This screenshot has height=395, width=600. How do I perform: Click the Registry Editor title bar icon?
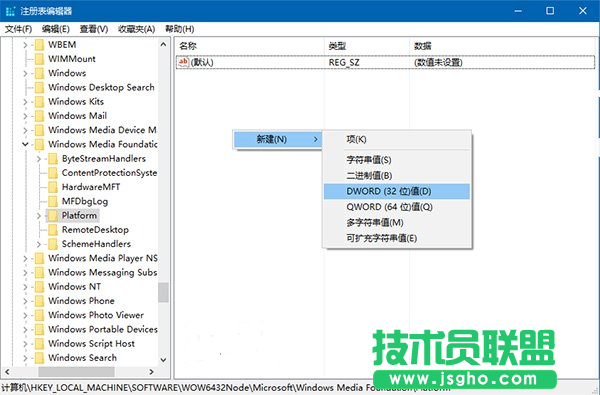[x=10, y=11]
